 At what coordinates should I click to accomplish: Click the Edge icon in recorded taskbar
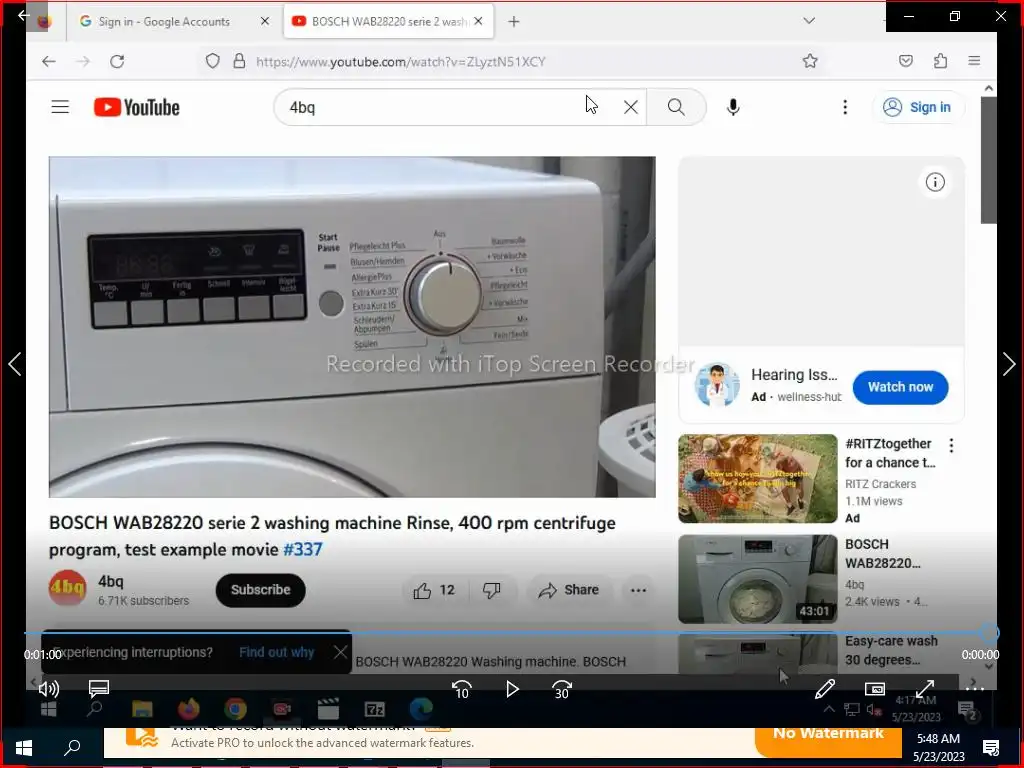point(421,709)
